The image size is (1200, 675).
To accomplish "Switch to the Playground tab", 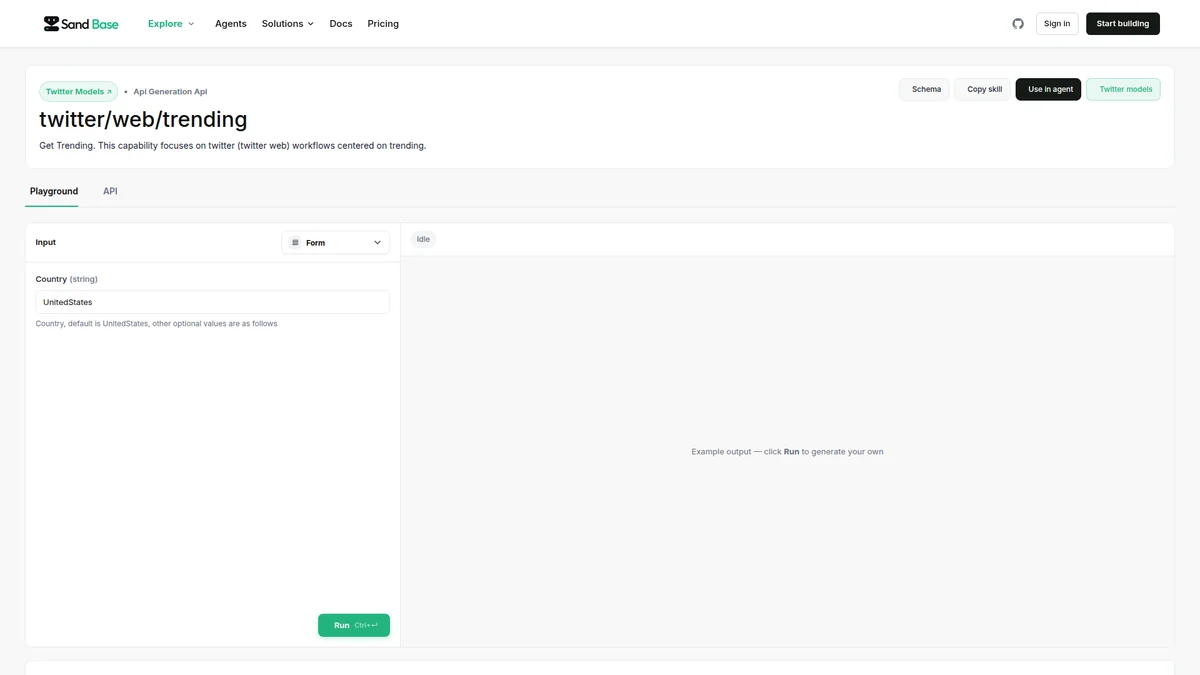I will pyautogui.click(x=54, y=191).
